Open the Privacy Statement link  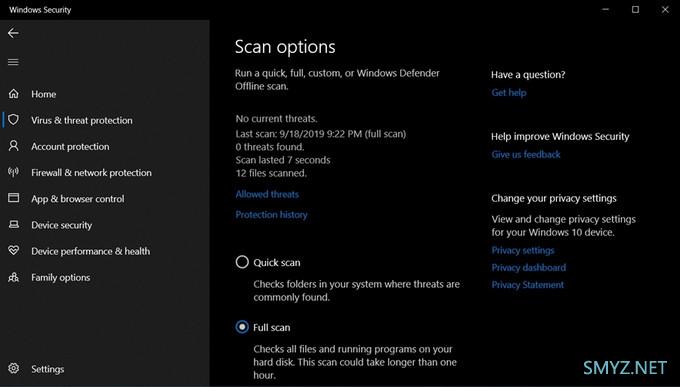coord(527,285)
